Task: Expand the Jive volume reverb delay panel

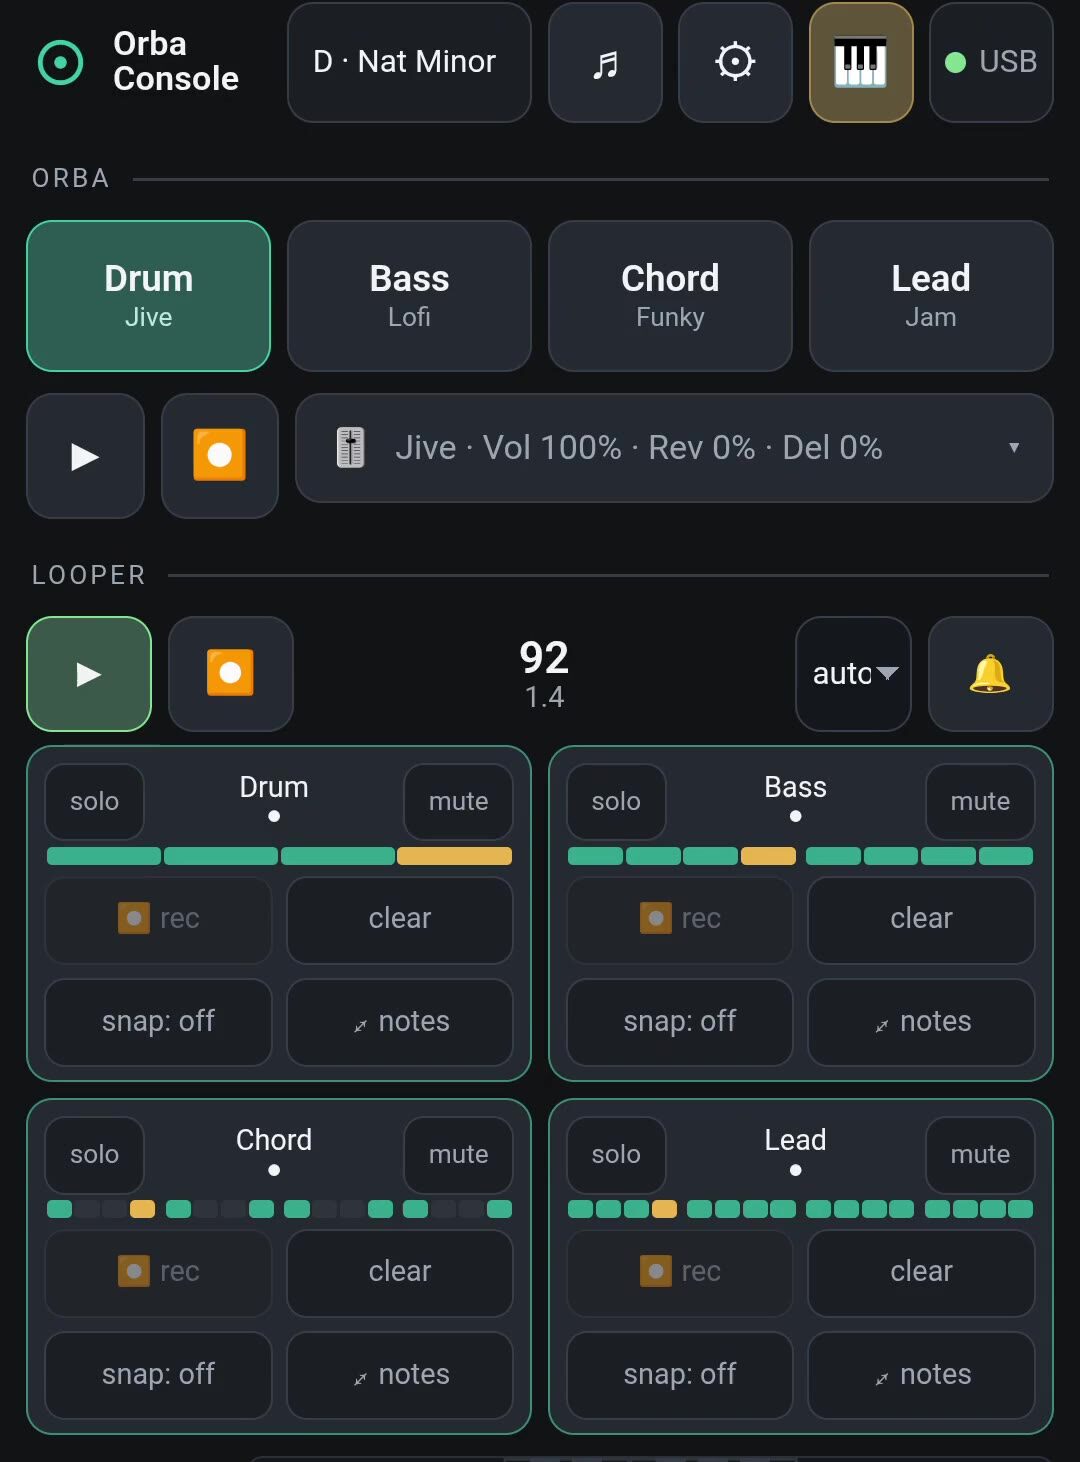Action: tap(674, 448)
